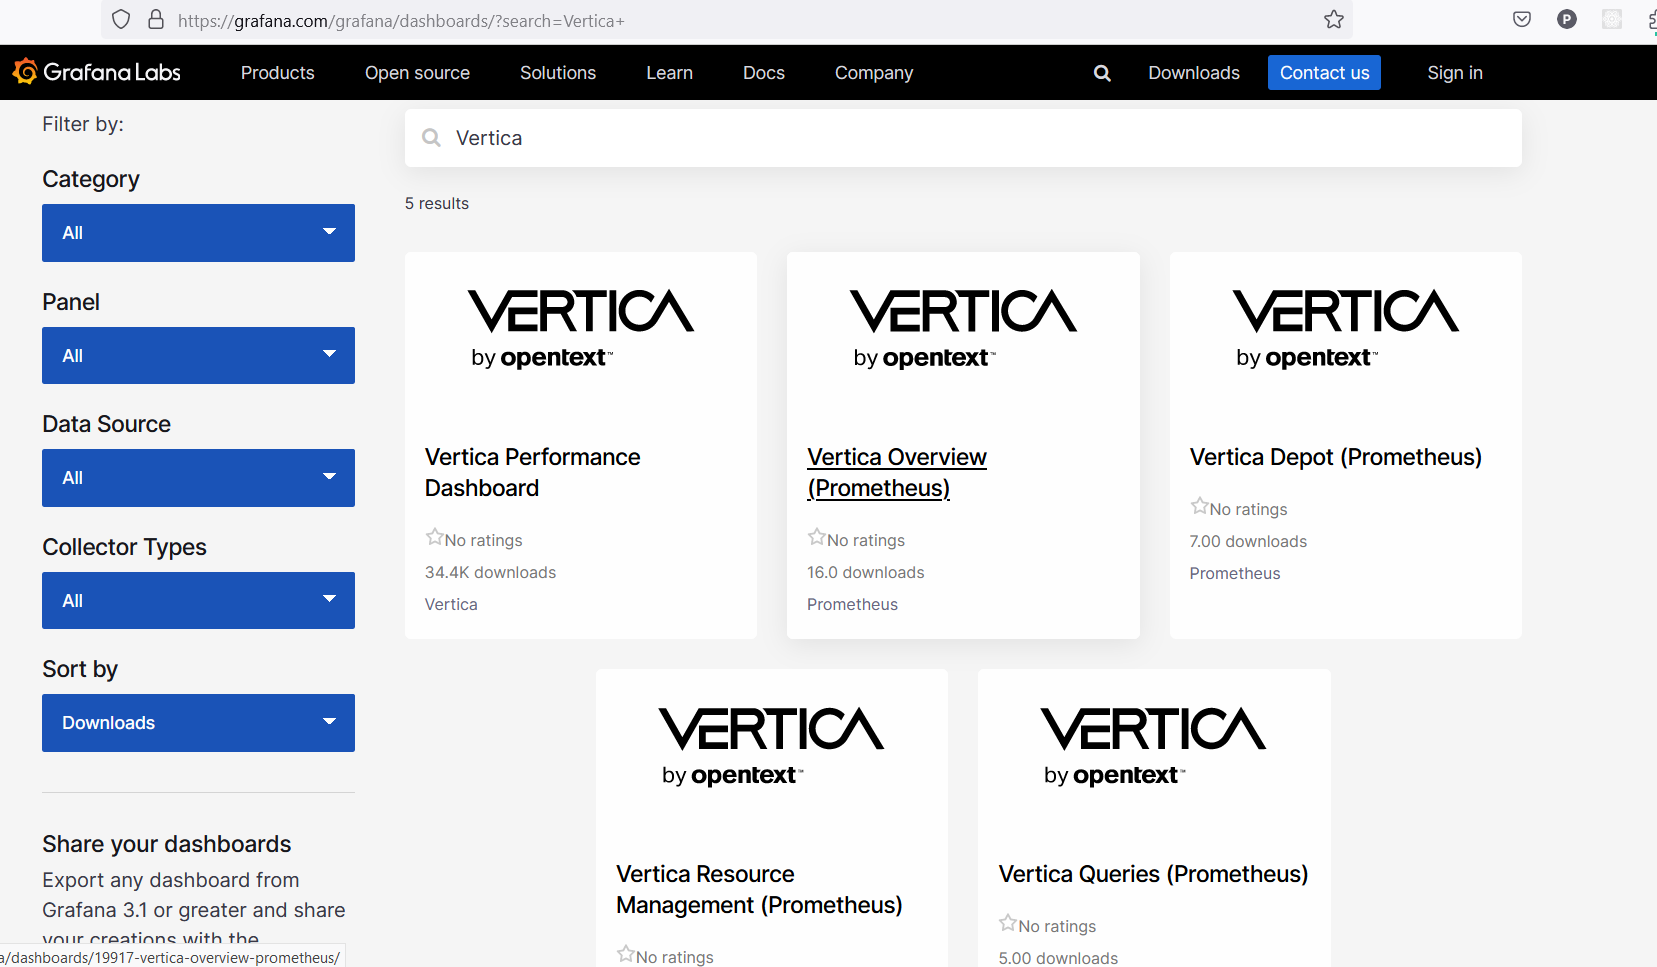Click the shield tracking protection icon
The height and width of the screenshot is (967, 1657).
point(121,19)
